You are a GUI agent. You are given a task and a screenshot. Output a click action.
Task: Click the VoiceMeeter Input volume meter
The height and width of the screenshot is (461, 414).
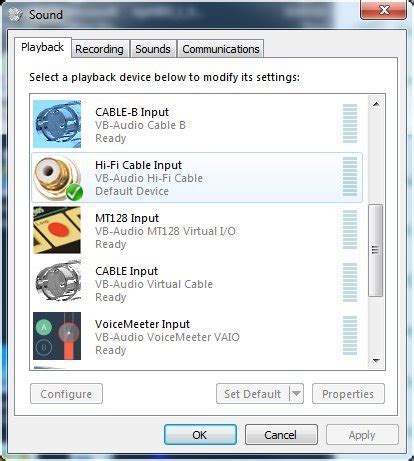350,336
